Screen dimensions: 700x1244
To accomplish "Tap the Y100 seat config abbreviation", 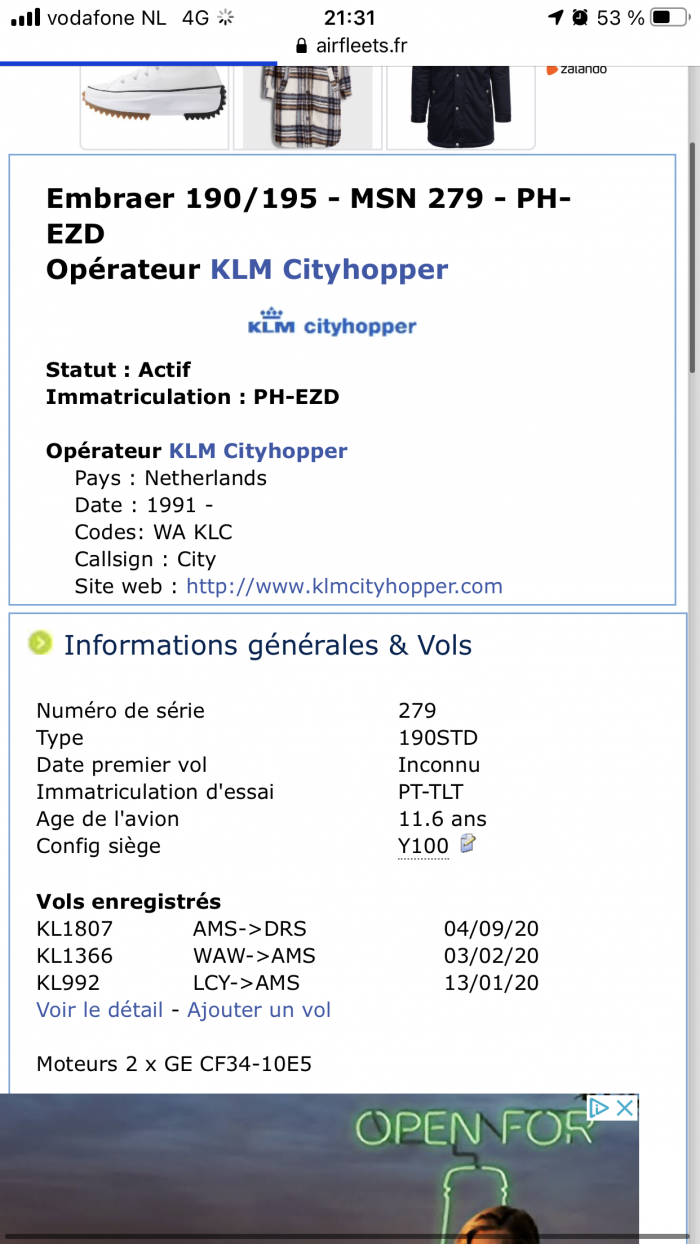I will coord(423,846).
